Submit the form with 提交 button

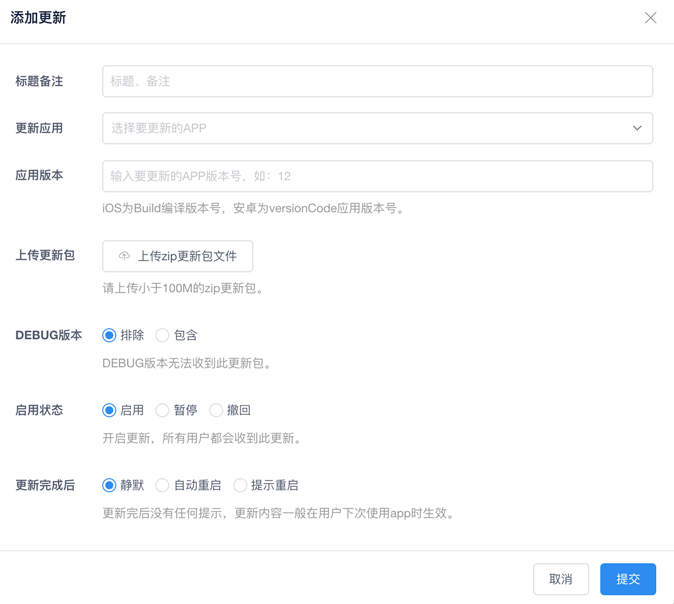tap(628, 579)
